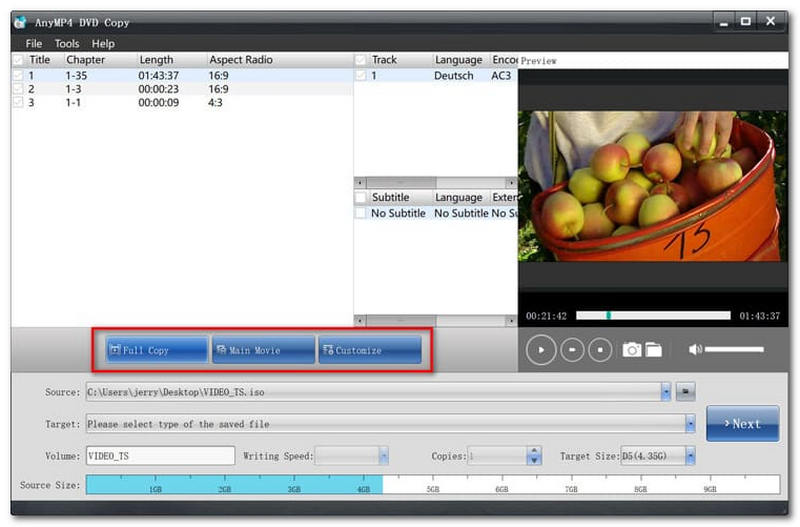
Task: Click the round pause button in the preview controls
Action: (x=570, y=350)
